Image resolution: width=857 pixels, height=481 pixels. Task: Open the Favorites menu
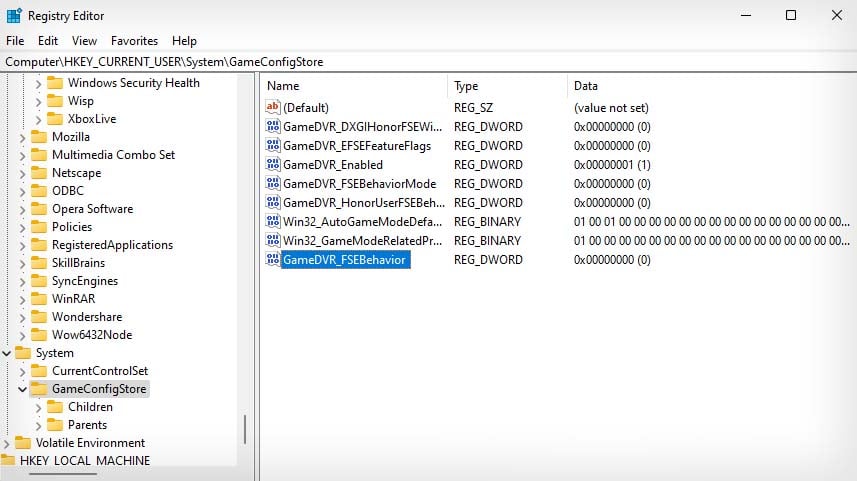point(134,41)
